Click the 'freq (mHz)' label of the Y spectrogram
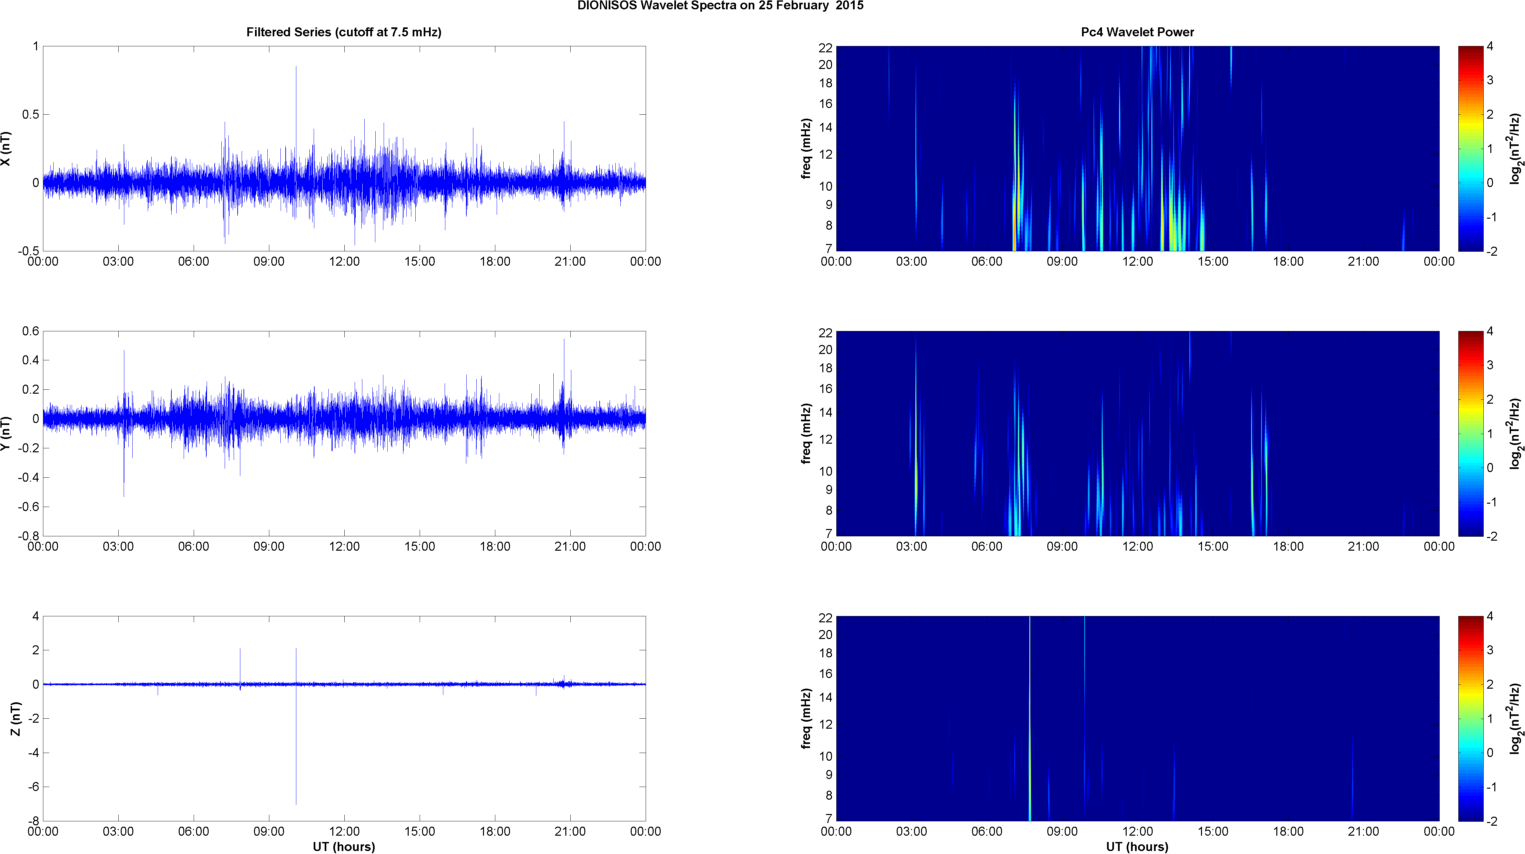 tap(806, 433)
